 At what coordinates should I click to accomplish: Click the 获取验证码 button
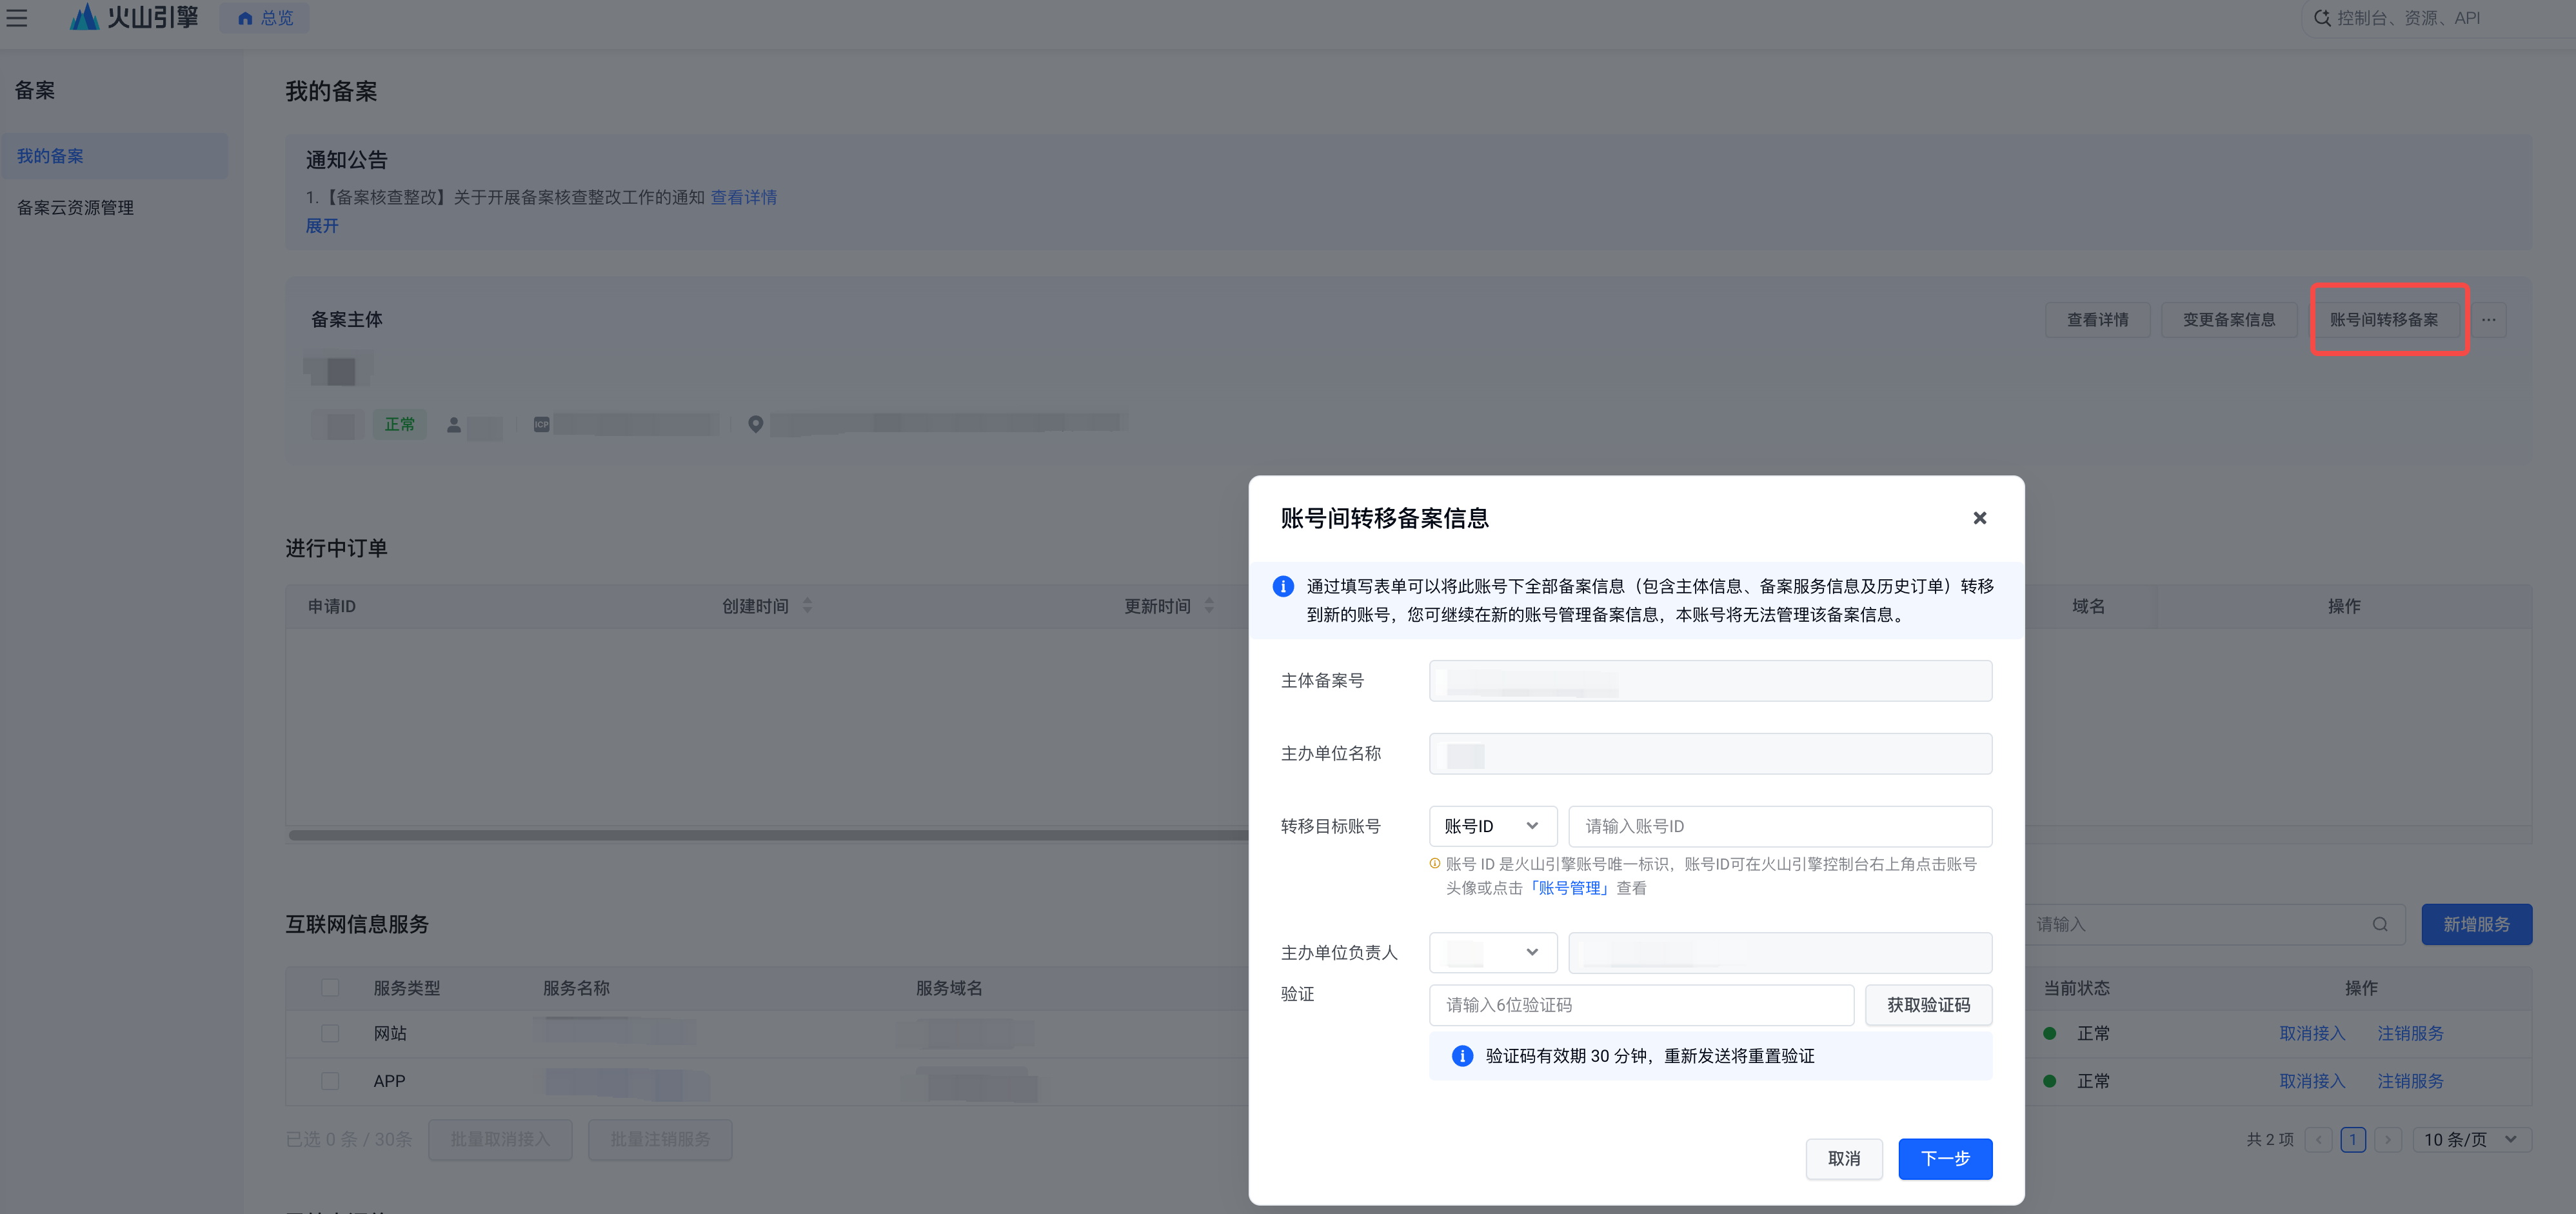click(x=1928, y=1005)
